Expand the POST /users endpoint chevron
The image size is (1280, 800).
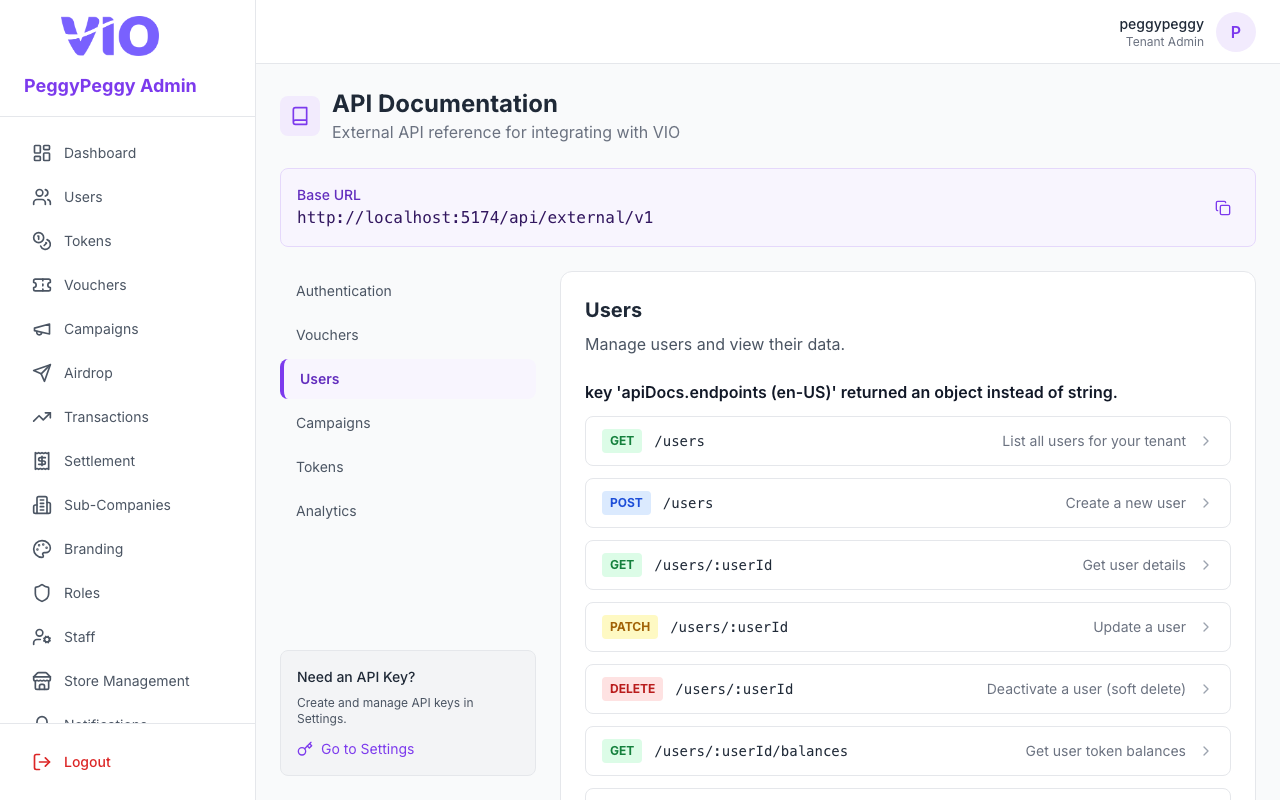tap(1206, 503)
